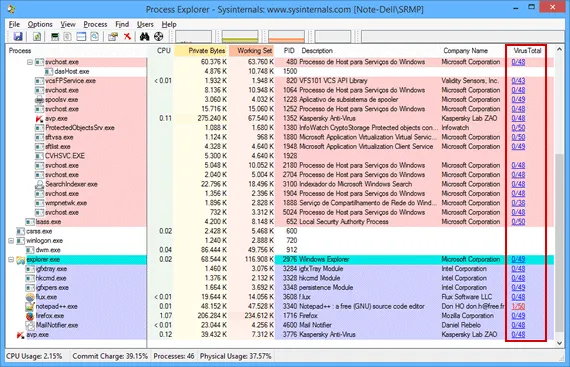Click the spoolsv.exe printer icon
Image resolution: width=570 pixels, height=367 pixels.
pyautogui.click(x=39, y=100)
